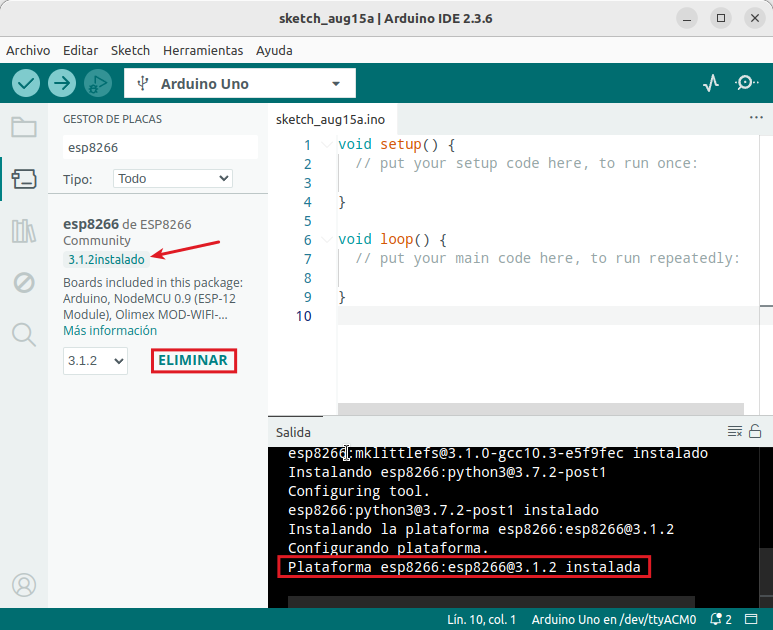This screenshot has width=773, height=630.
Task: Open the Arduino Uno board selector dropdown
Action: (240, 83)
